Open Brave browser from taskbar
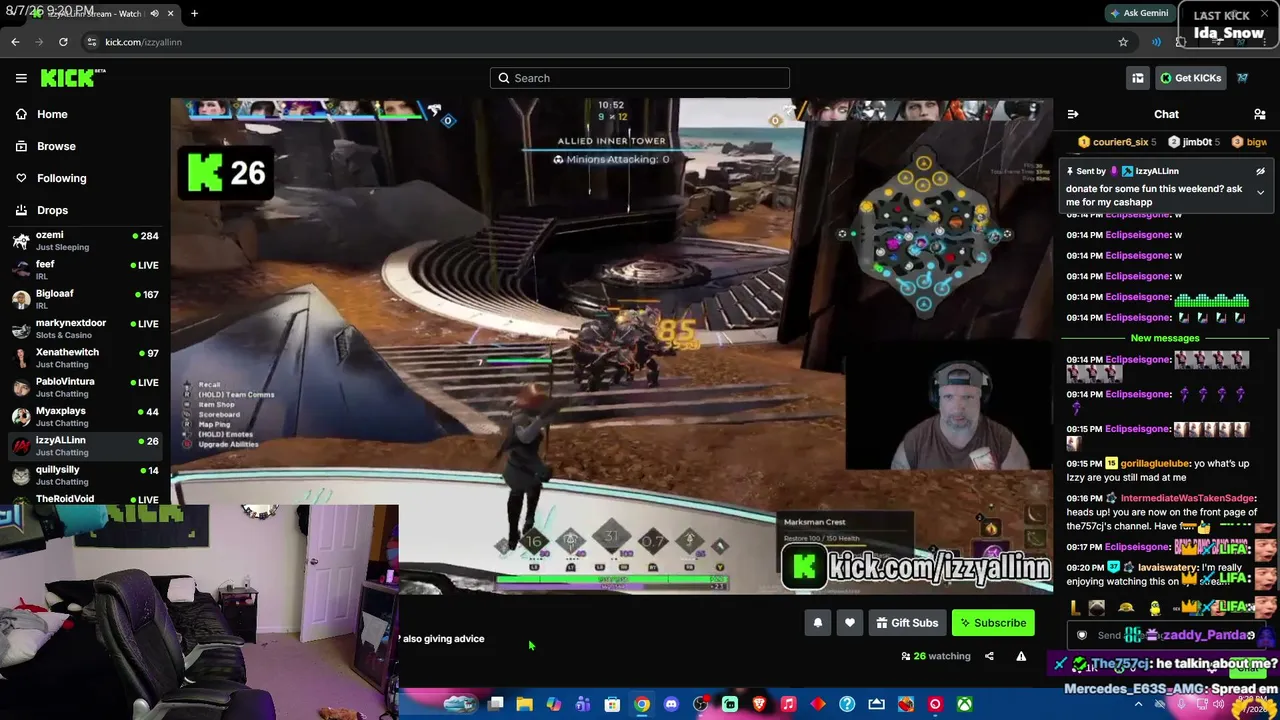 click(759, 705)
